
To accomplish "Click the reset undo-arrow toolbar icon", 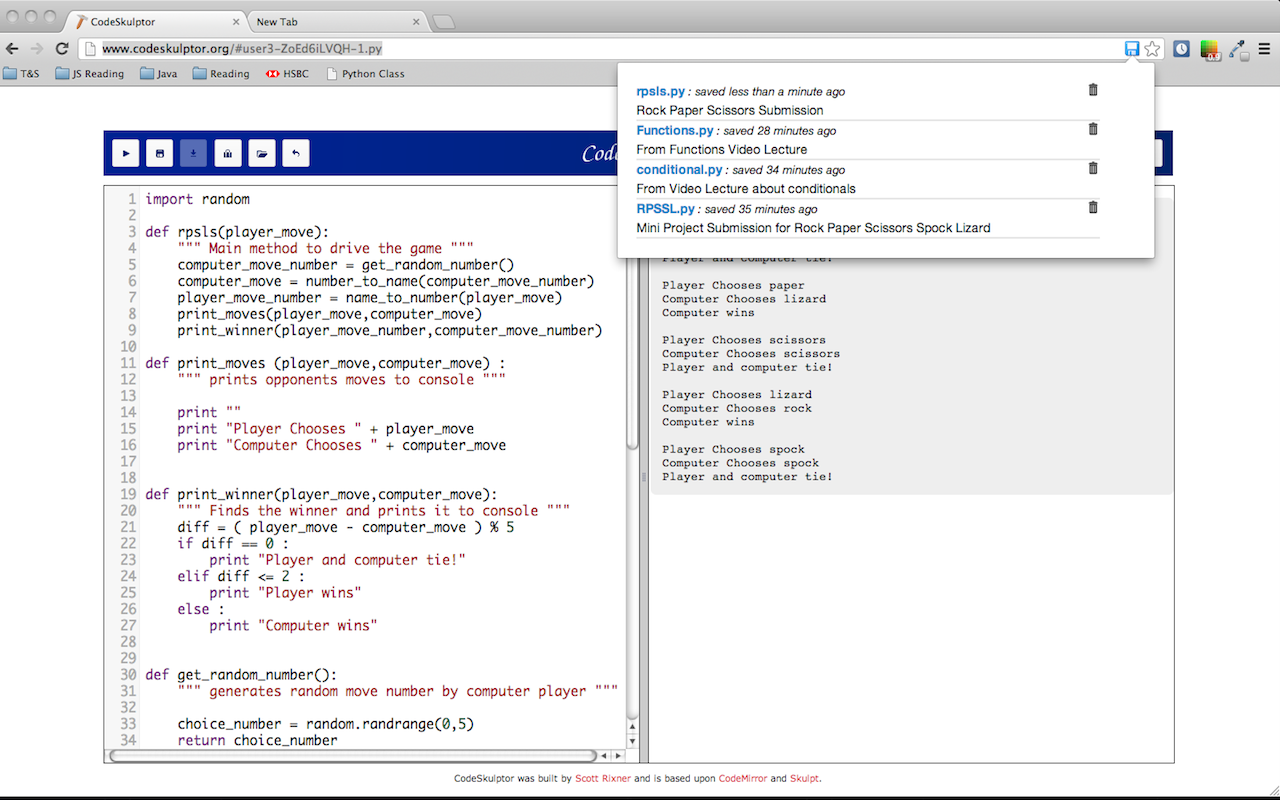I will click(x=295, y=153).
